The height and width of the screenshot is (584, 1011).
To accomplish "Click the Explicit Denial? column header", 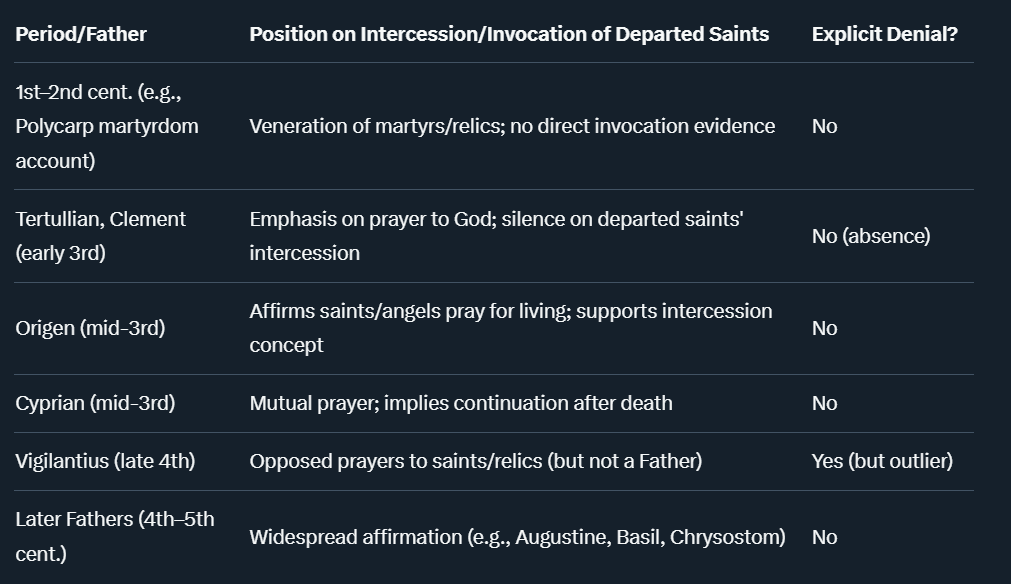I will click(x=884, y=34).
